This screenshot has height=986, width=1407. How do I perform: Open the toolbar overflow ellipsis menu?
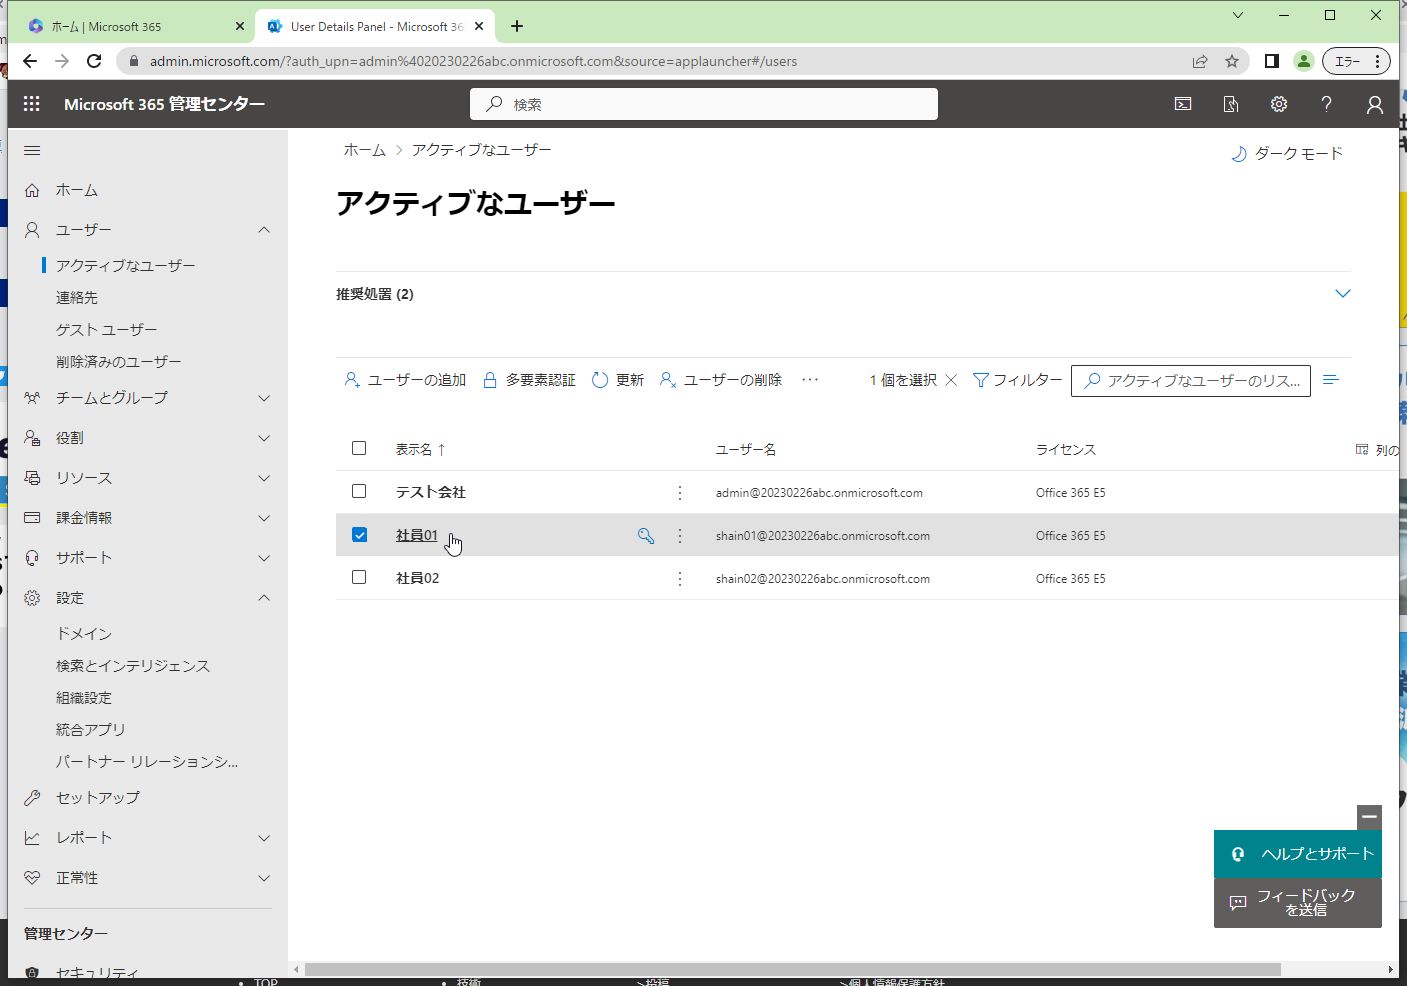coord(810,380)
